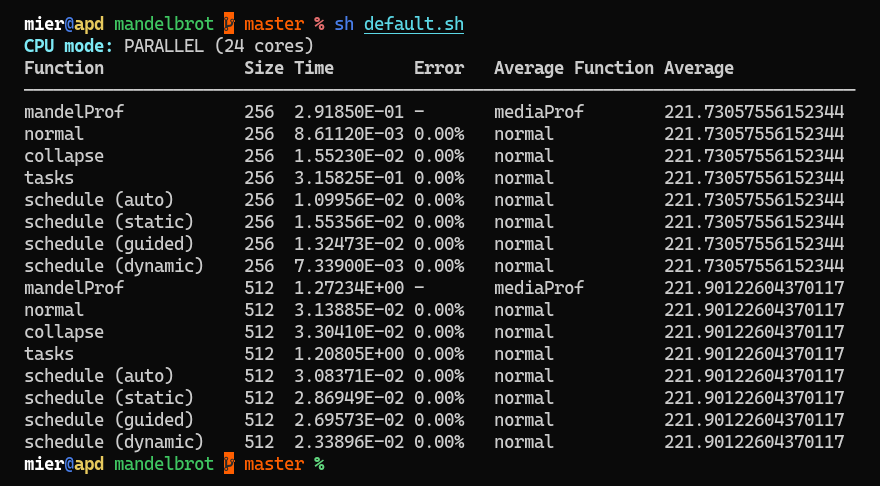Screen dimensions: 880x486
Task: Click the 'Function' column header
Action: [64, 68]
